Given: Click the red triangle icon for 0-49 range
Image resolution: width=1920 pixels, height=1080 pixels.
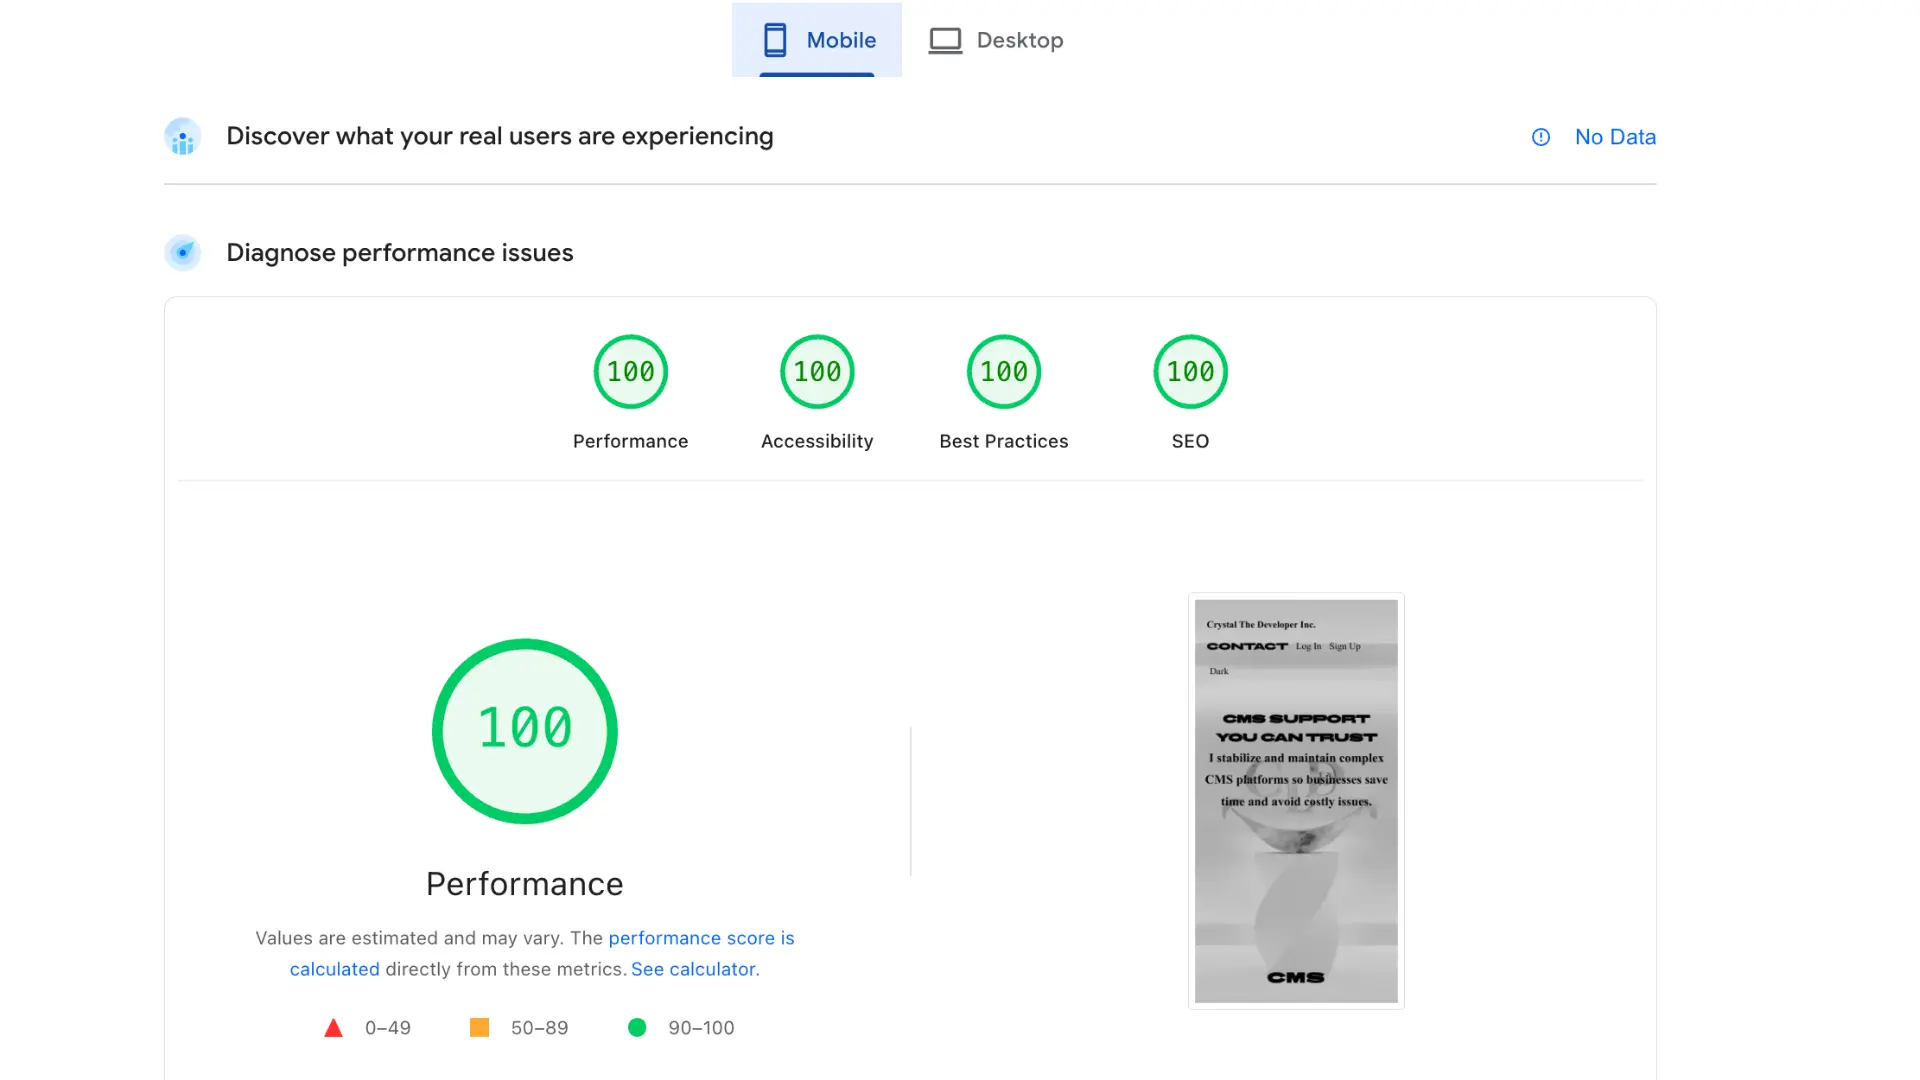Looking at the screenshot, I should [333, 1027].
